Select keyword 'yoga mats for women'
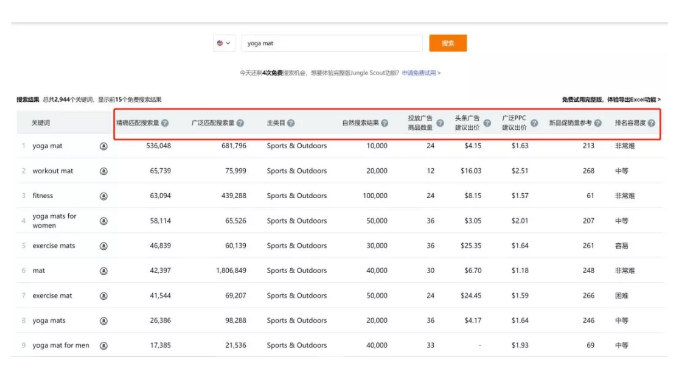 pos(55,221)
